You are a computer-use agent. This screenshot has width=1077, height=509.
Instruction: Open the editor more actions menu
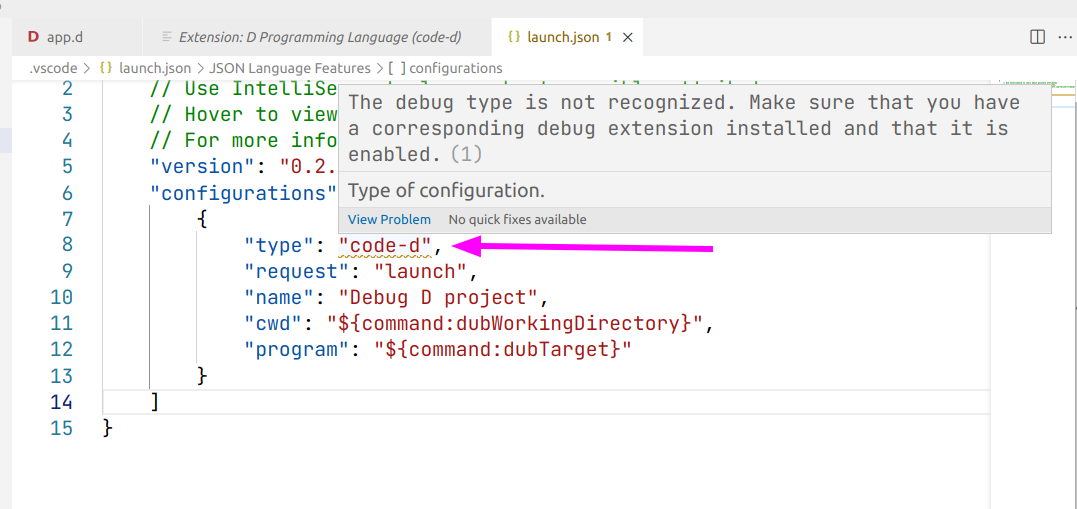(1065, 37)
